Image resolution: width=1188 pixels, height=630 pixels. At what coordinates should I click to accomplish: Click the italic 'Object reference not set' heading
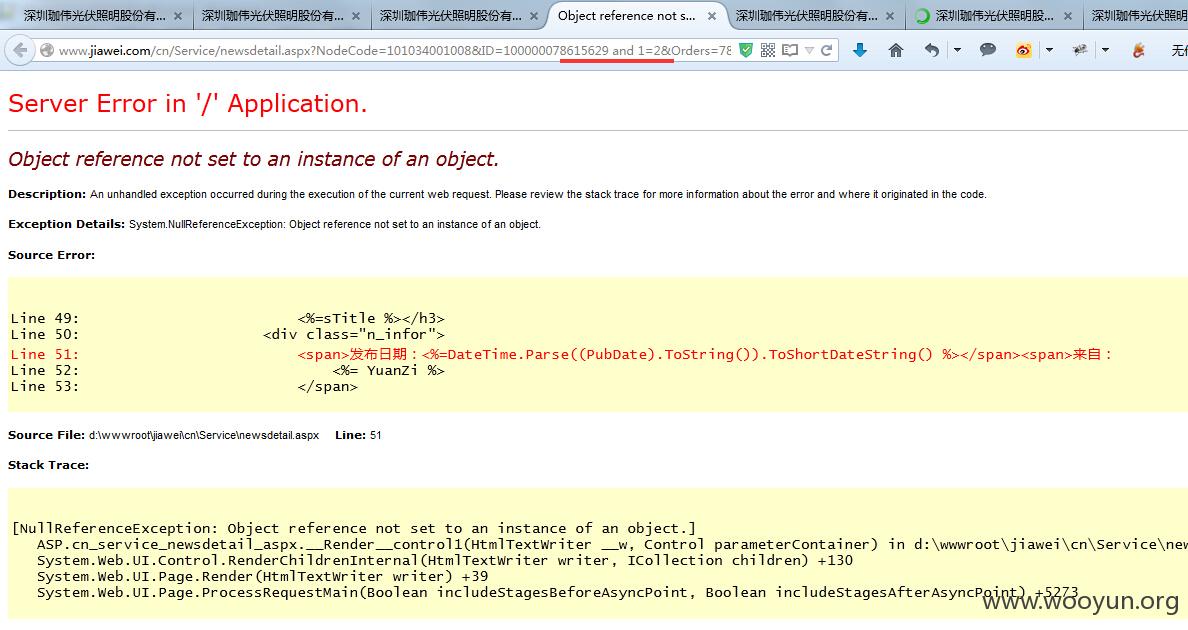click(253, 159)
